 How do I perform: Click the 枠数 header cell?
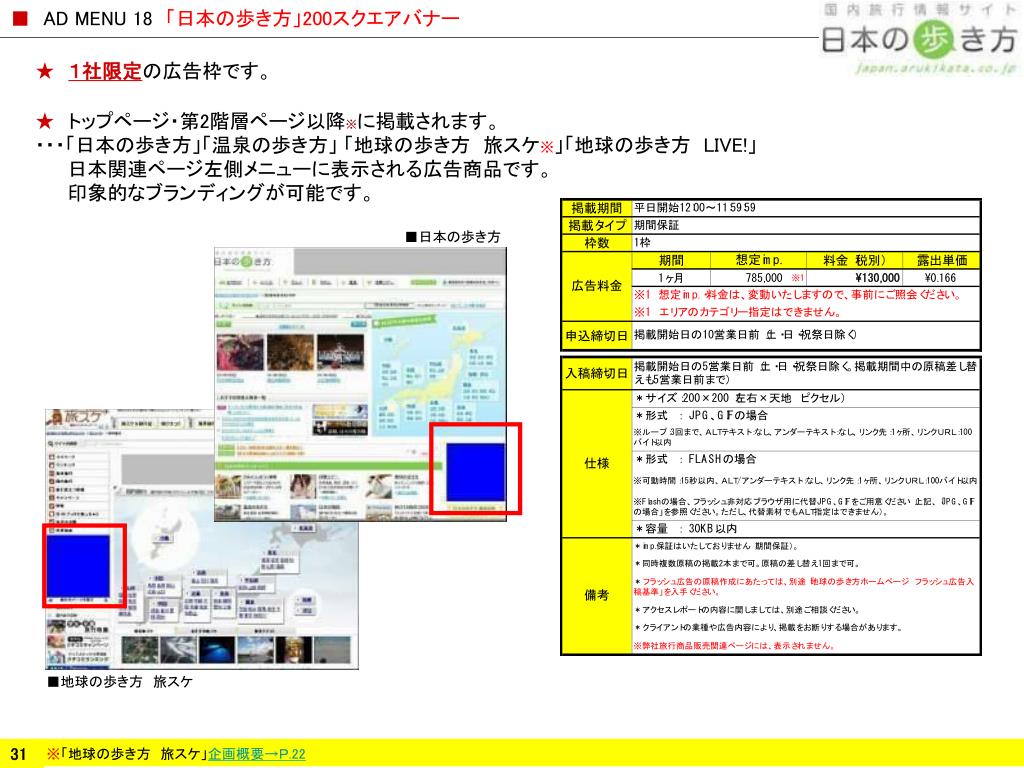click(x=596, y=243)
